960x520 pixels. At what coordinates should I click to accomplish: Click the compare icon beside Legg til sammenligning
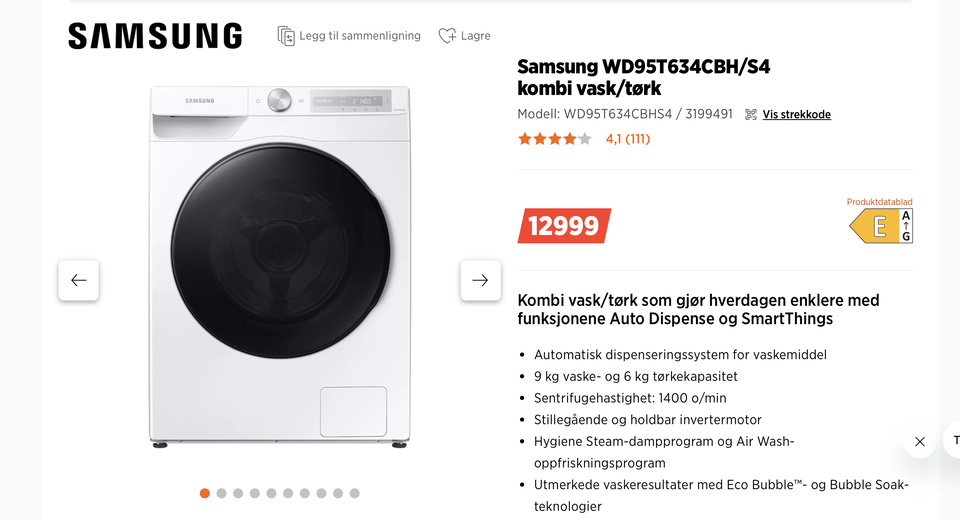point(286,36)
